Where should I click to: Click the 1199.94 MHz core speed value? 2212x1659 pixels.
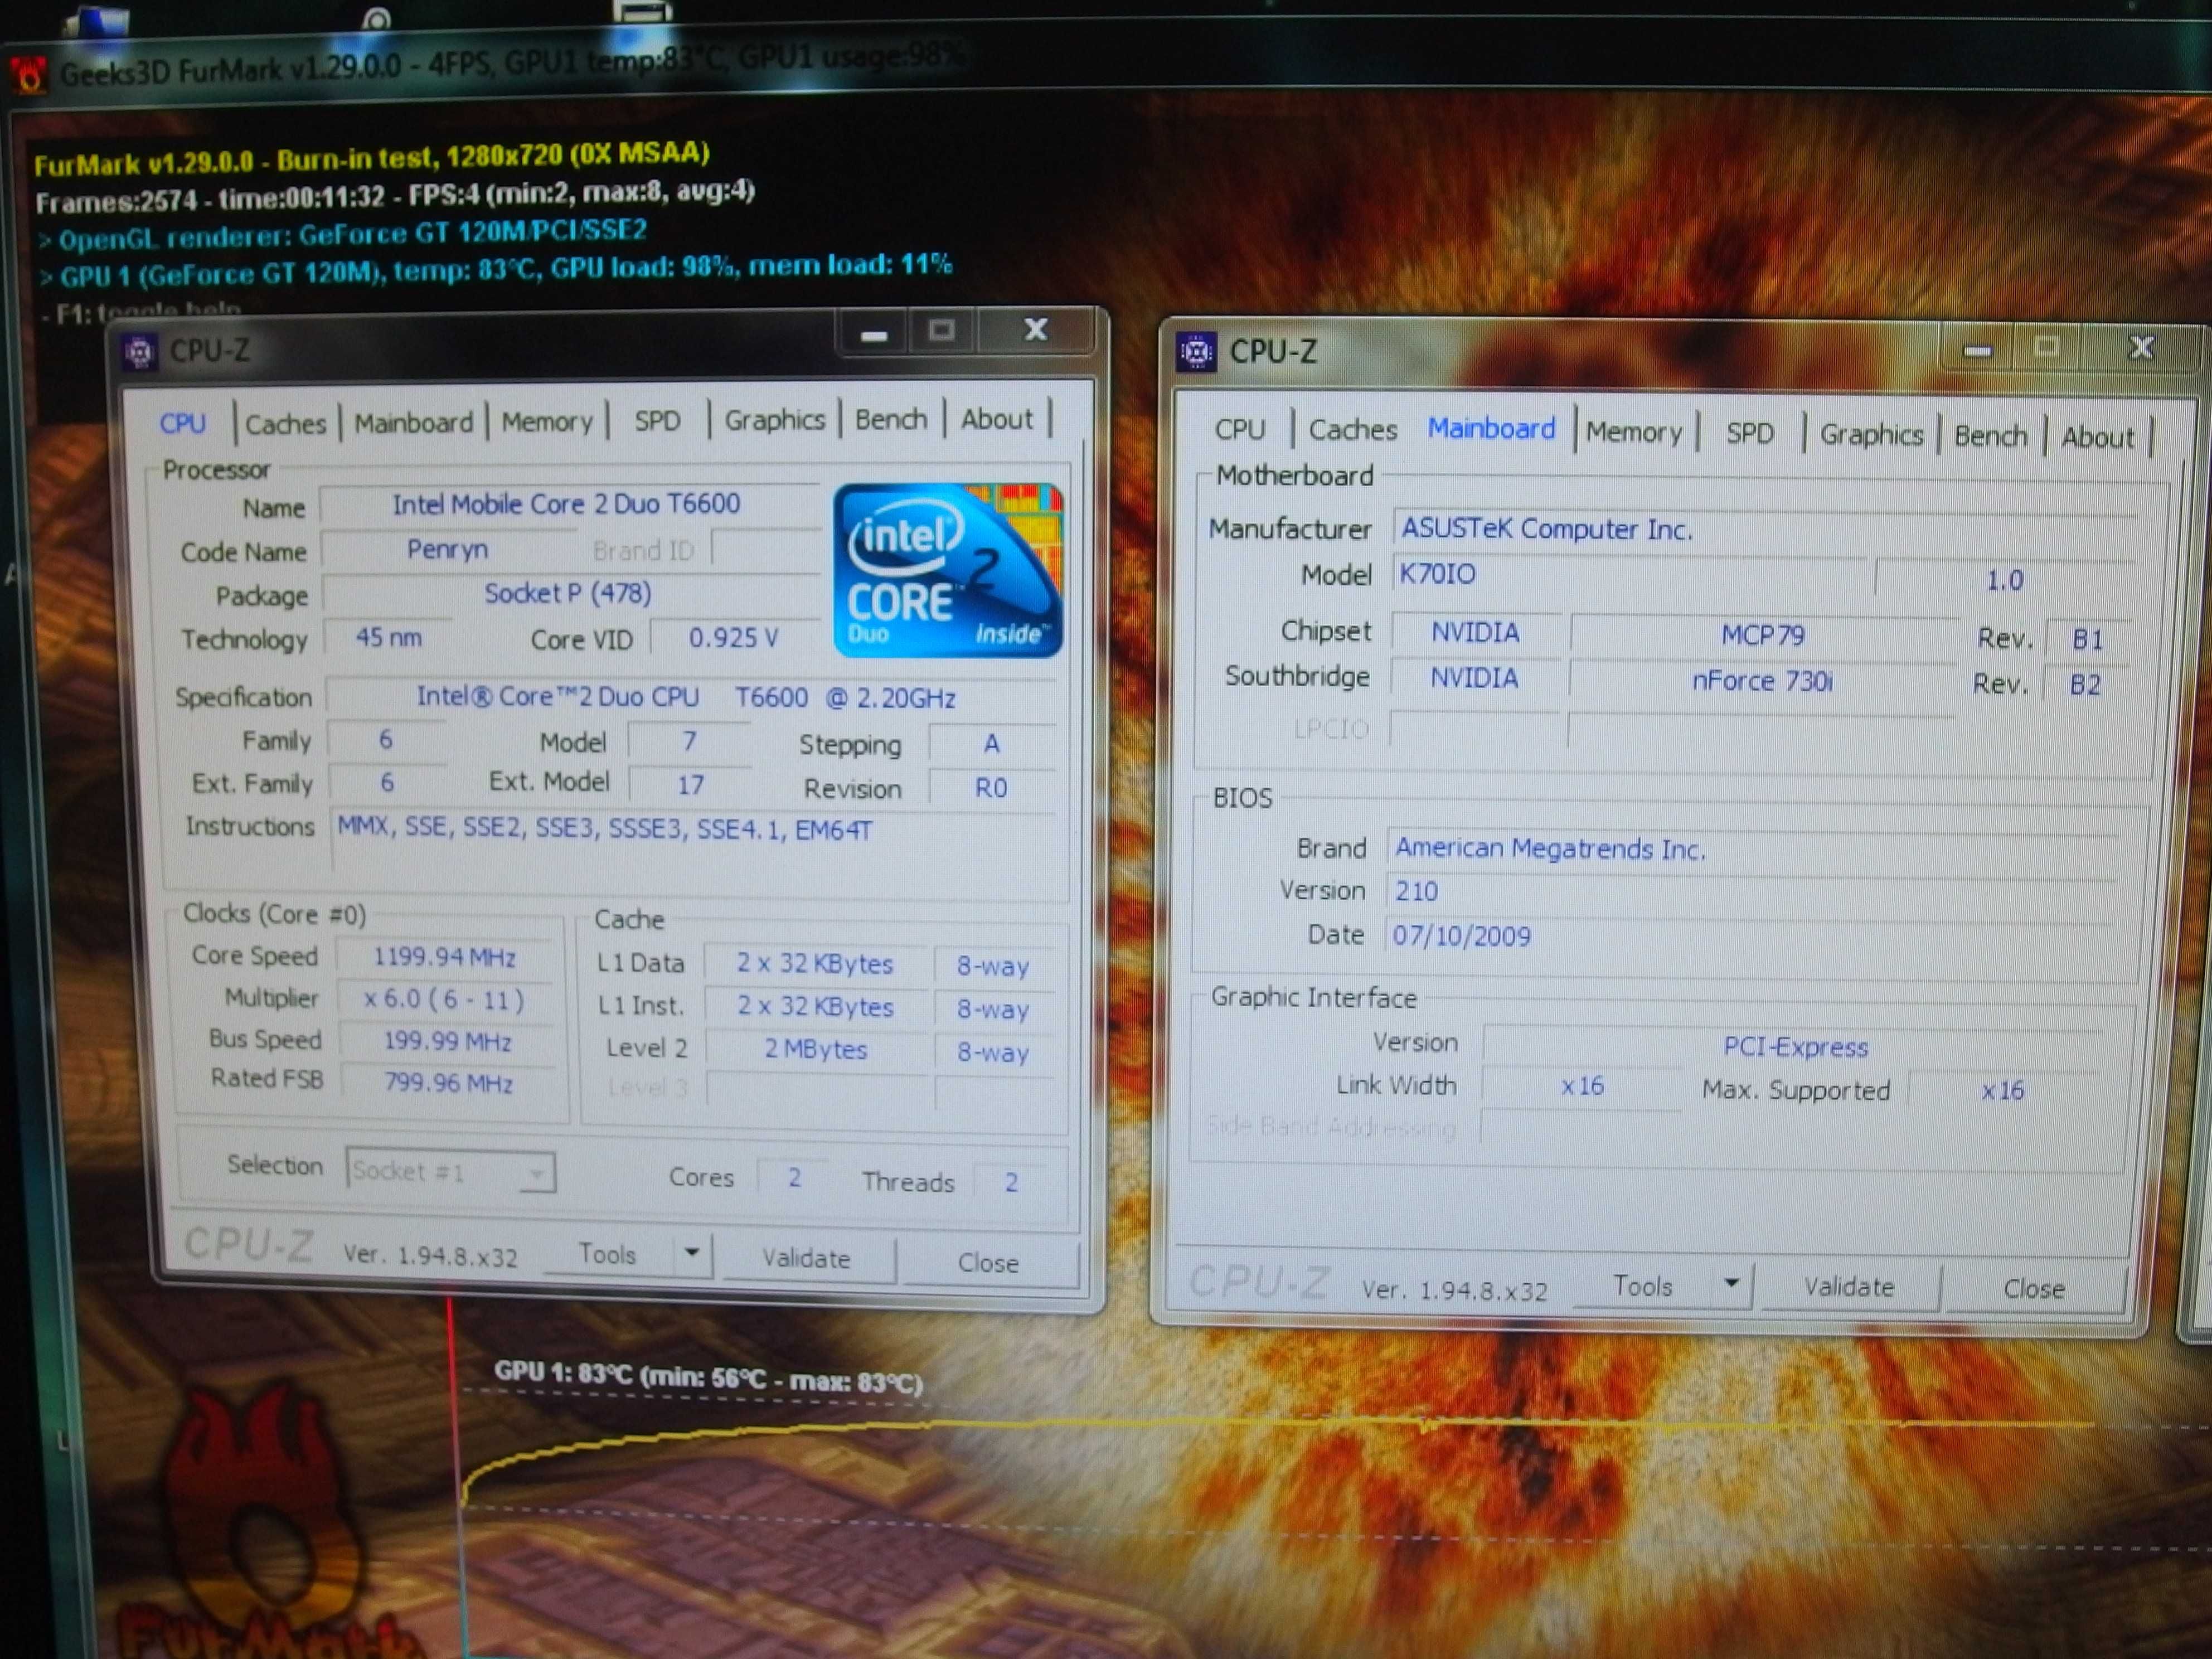pos(444,957)
